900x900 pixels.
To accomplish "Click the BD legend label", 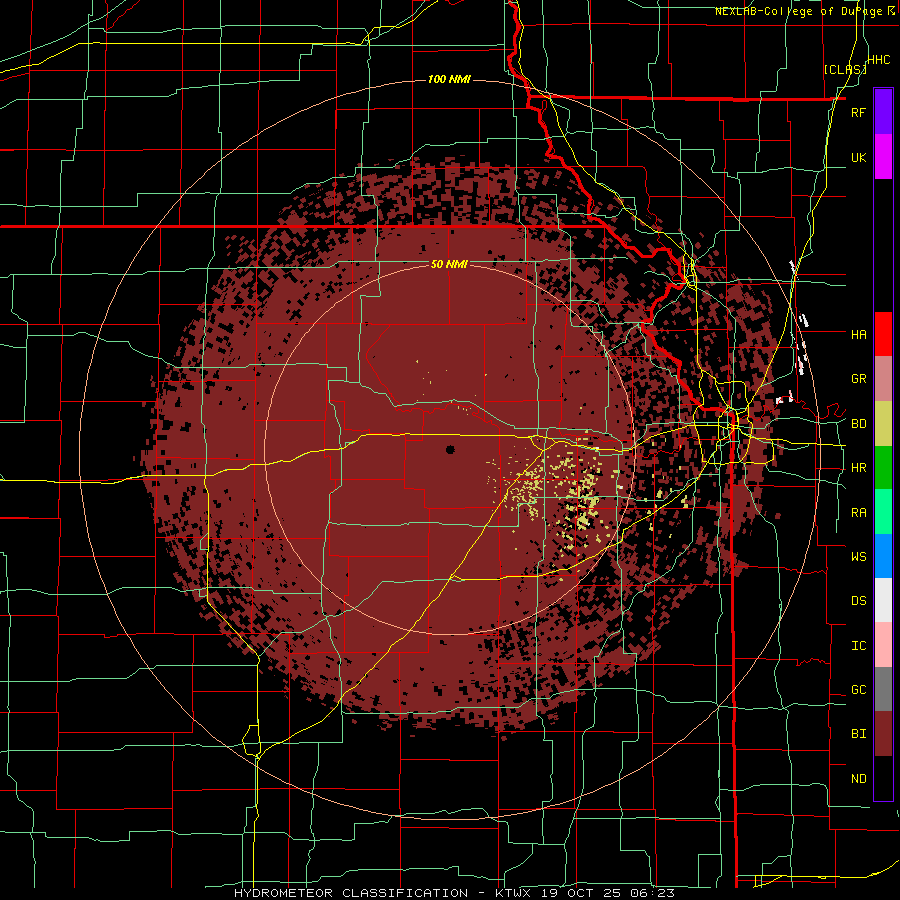I will point(858,424).
